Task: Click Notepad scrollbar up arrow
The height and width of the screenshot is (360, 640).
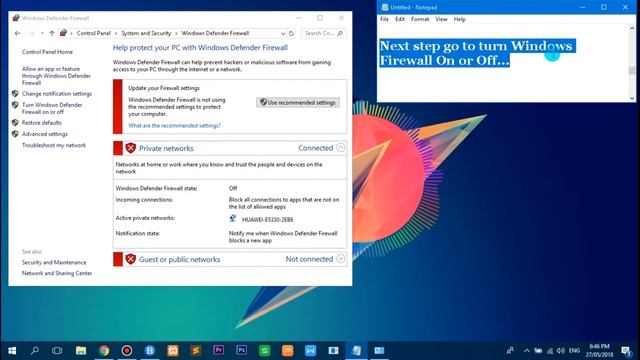Action: [632, 28]
